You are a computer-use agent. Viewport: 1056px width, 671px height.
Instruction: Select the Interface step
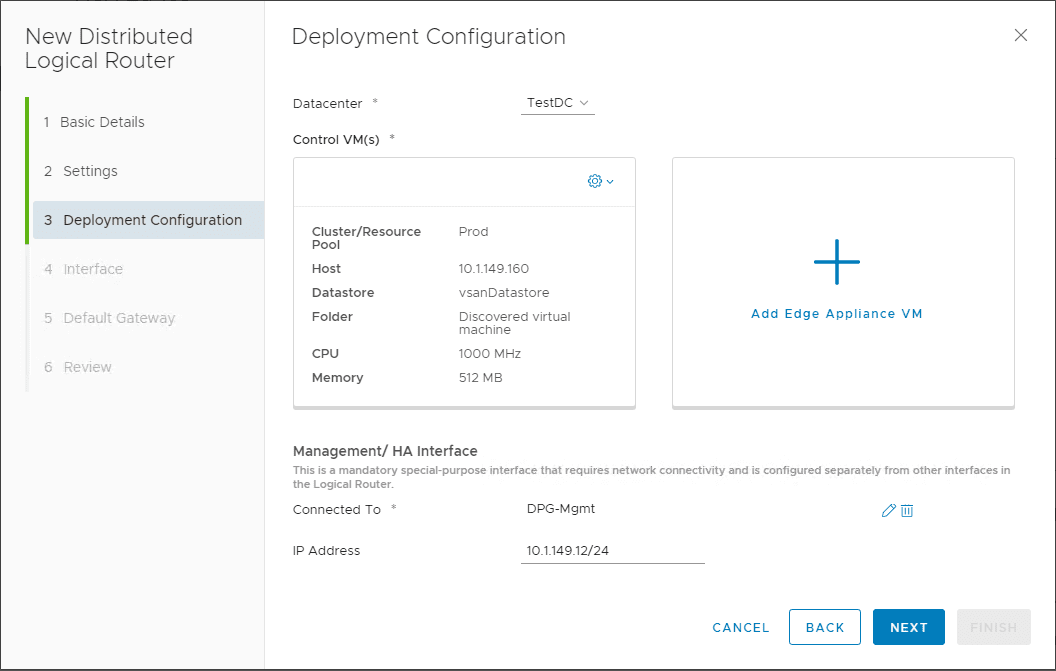tap(89, 268)
